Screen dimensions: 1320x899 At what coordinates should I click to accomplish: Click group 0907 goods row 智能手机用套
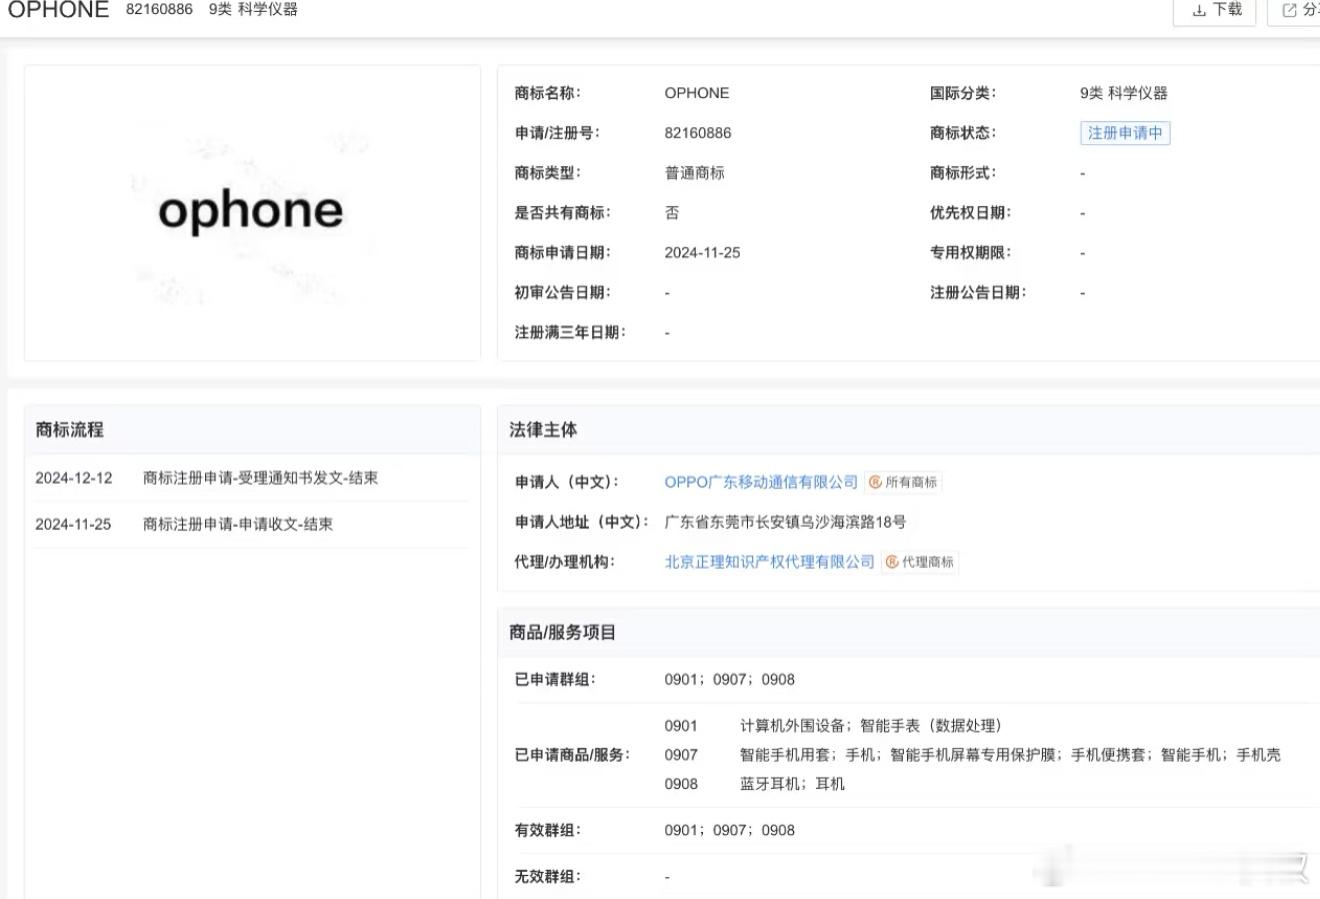pyautogui.click(x=1010, y=755)
